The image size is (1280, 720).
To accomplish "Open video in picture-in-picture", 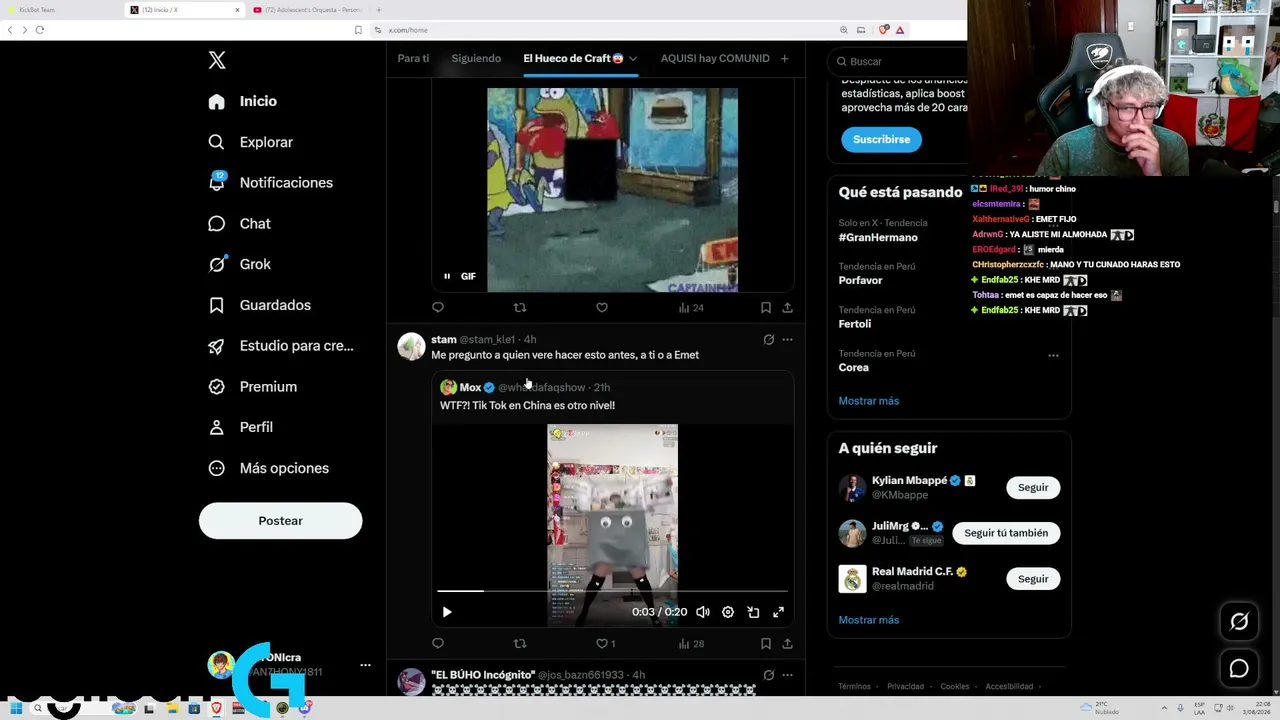I will point(753,612).
